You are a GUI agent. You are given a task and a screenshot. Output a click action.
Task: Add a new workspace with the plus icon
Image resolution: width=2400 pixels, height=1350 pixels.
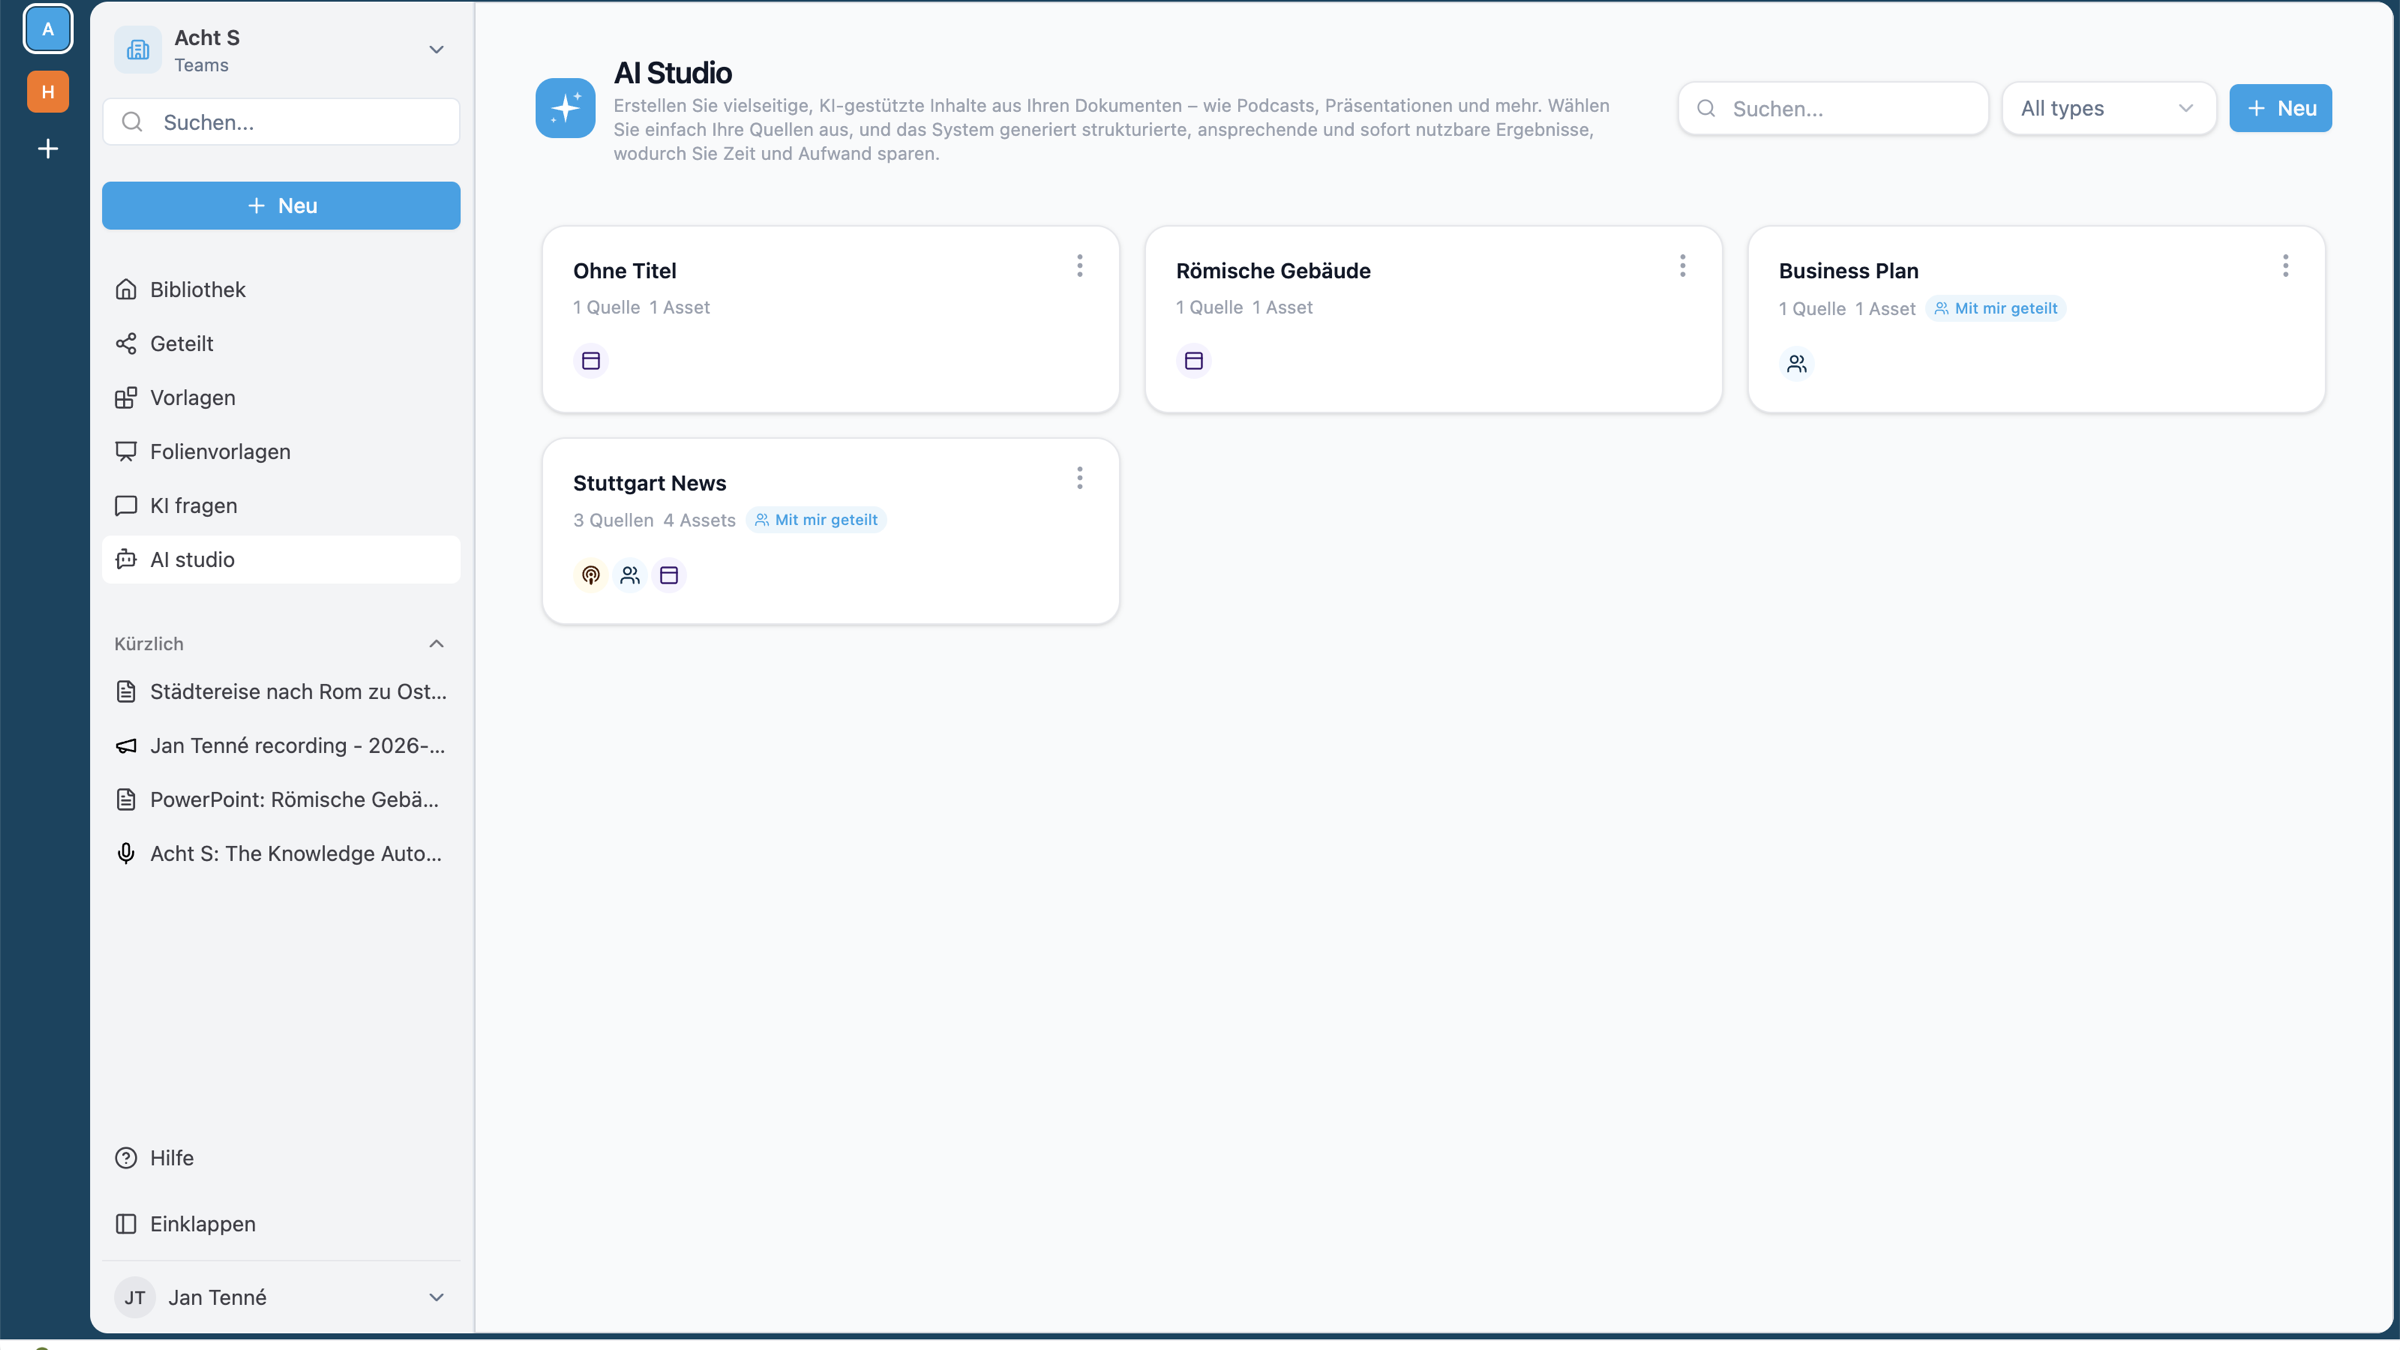click(x=48, y=149)
